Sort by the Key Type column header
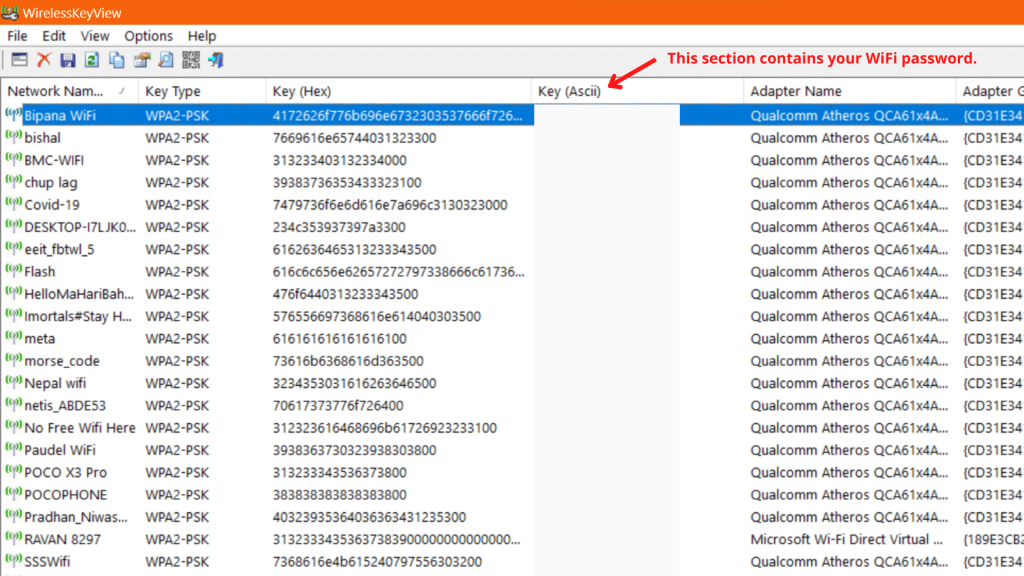This screenshot has height=576, width=1024. pyautogui.click(x=202, y=91)
